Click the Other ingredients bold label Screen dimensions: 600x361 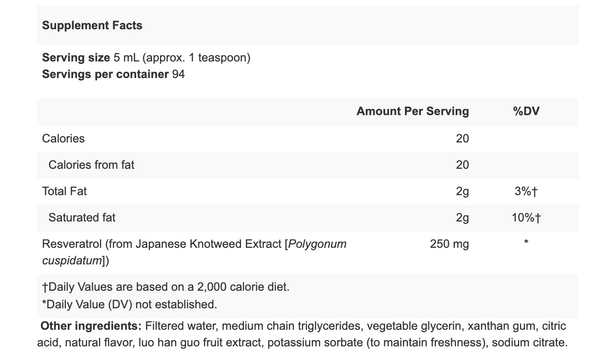(x=91, y=326)
